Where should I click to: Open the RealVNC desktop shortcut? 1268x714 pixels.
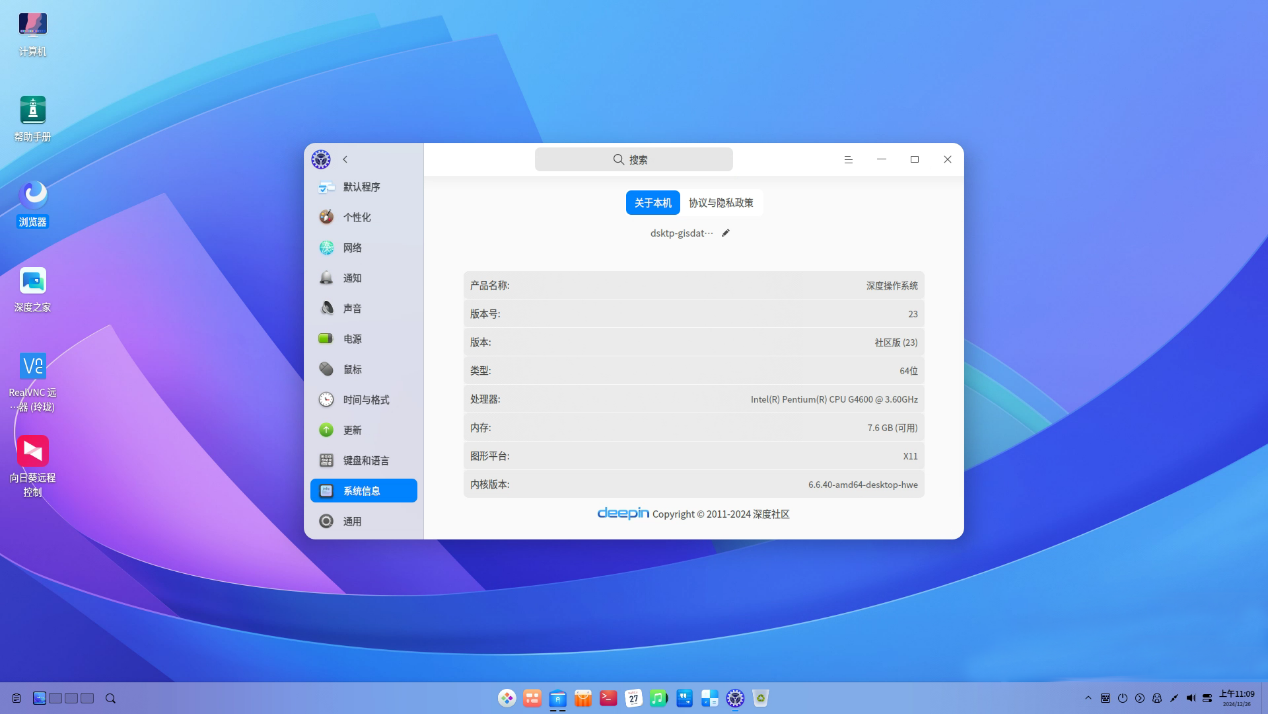click(x=33, y=382)
